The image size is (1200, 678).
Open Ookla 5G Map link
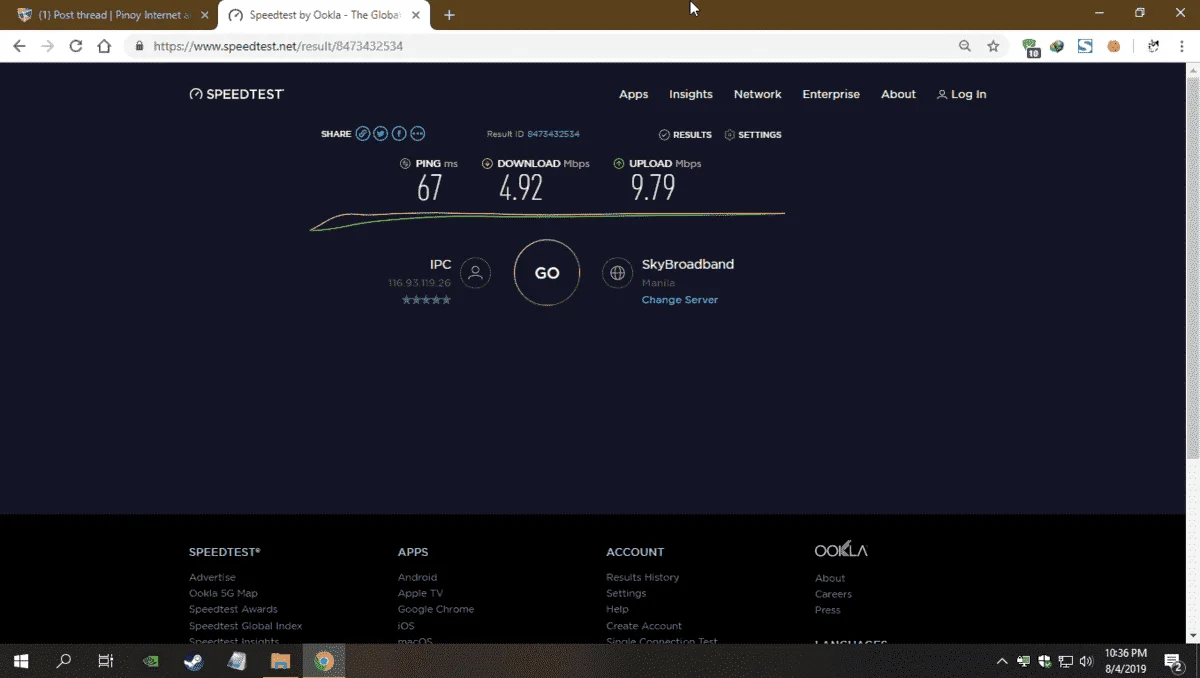coord(223,593)
